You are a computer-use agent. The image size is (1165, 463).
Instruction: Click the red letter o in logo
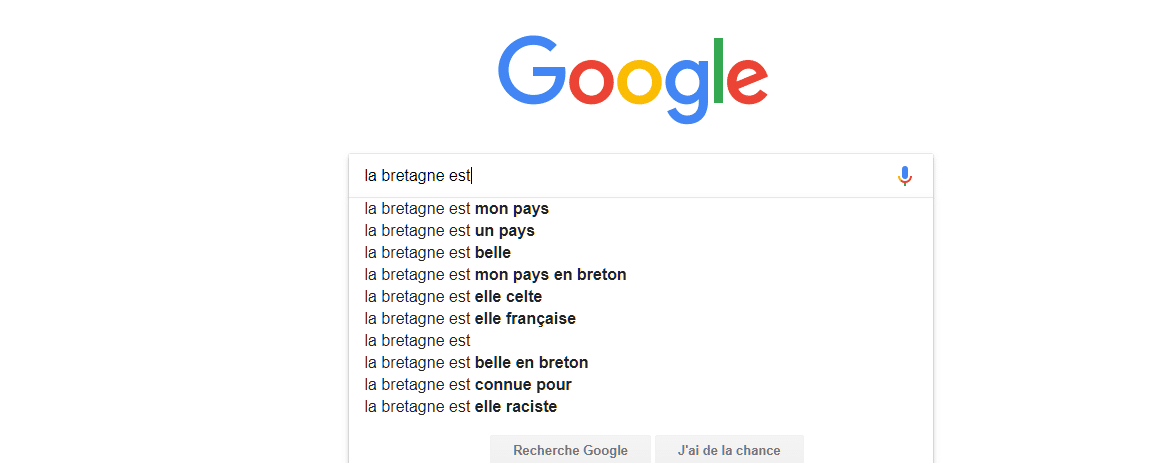[x=591, y=82]
